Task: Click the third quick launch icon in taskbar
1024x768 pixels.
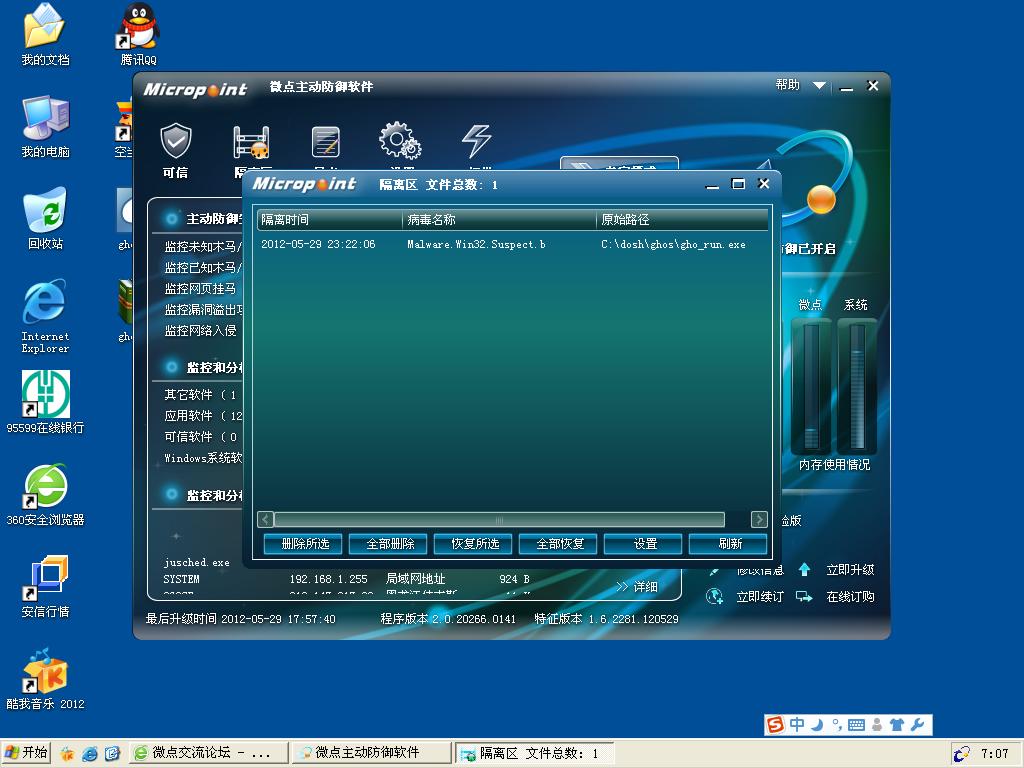Action: click(x=112, y=754)
